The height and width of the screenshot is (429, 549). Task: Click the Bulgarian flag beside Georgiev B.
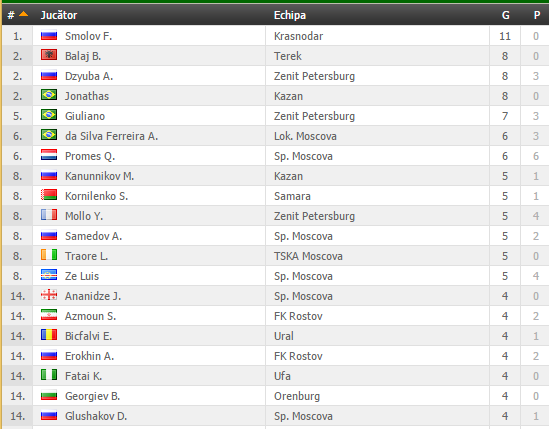point(49,395)
